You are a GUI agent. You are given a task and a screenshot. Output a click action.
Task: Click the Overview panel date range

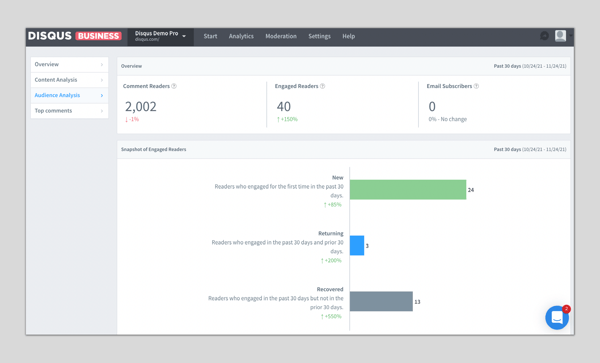(x=530, y=66)
